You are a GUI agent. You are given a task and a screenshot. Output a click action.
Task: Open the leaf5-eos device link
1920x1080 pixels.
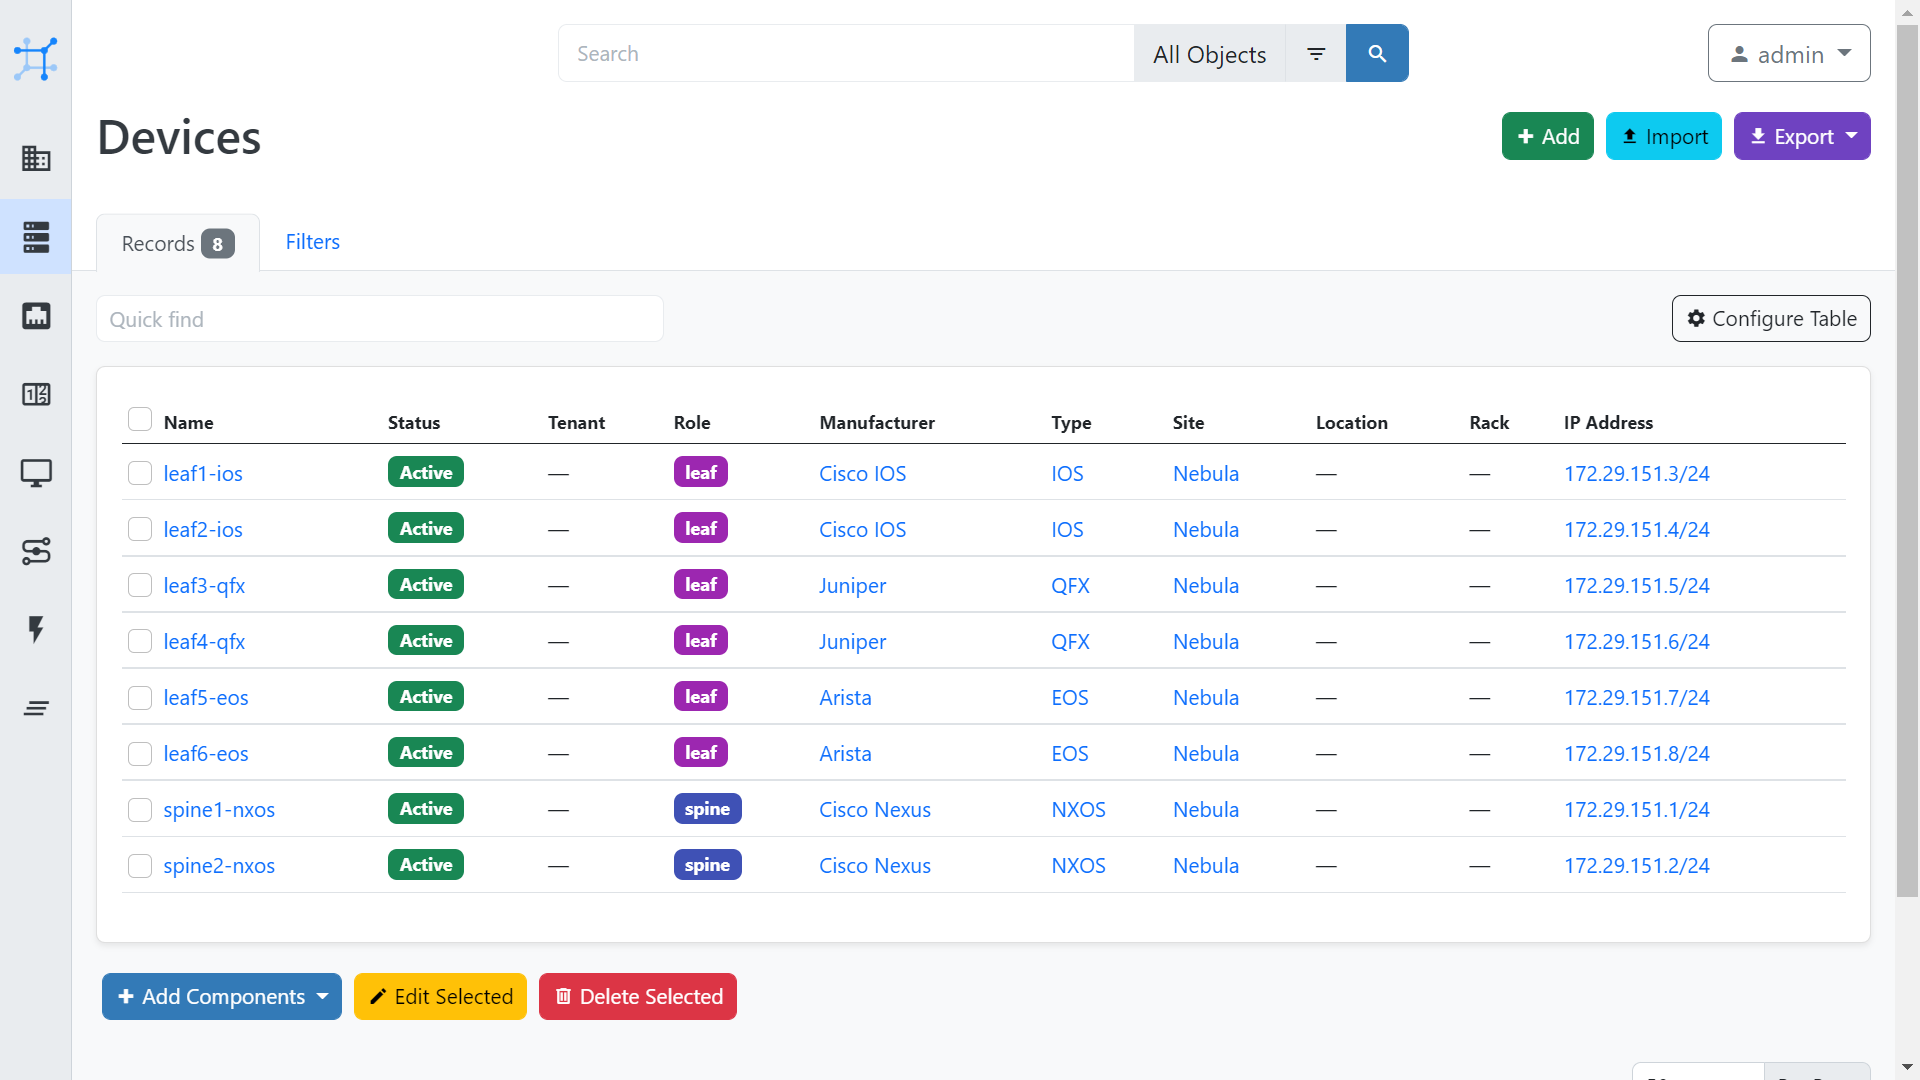206,698
